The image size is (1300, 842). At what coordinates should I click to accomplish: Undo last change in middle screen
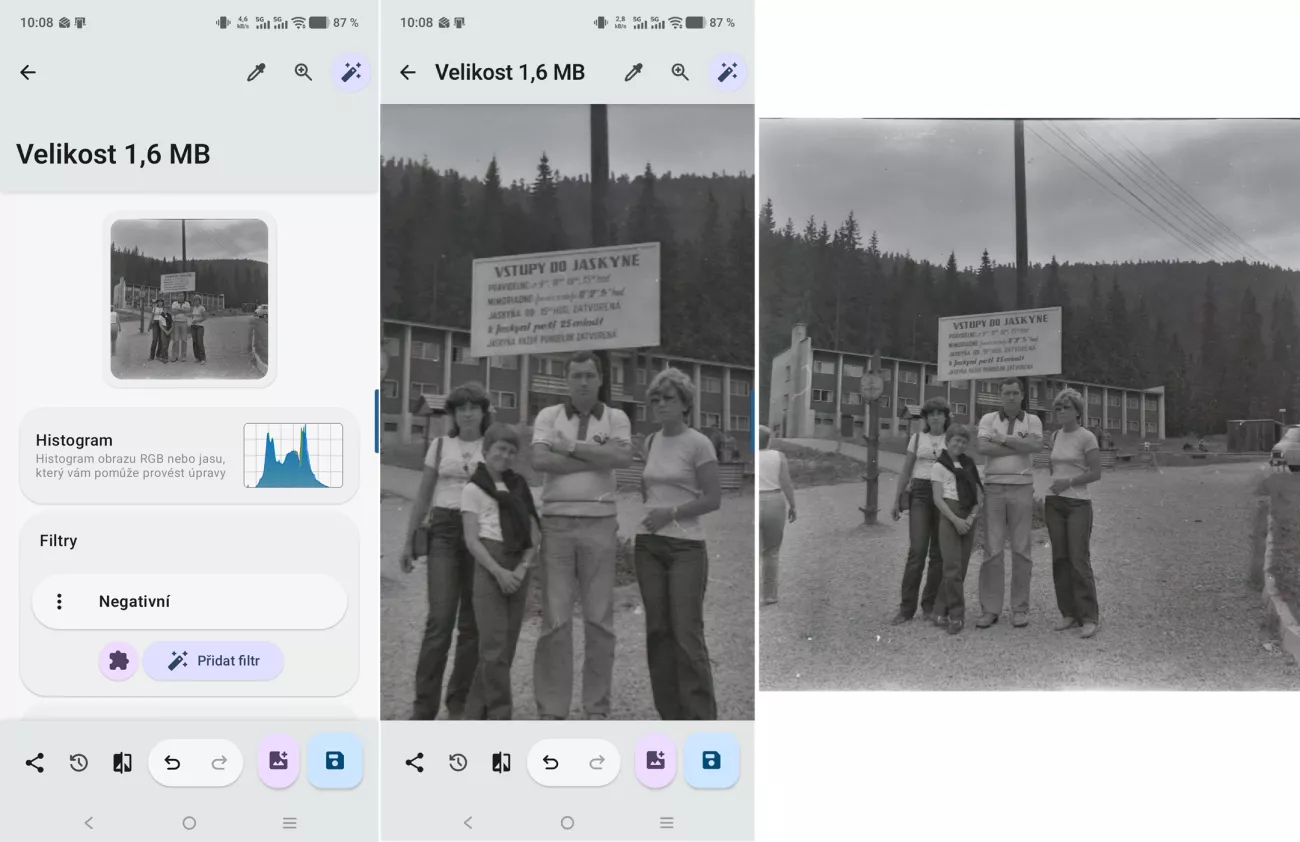550,763
